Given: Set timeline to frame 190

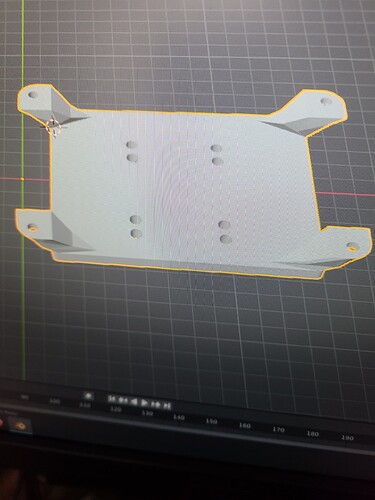Looking at the screenshot, I should (x=347, y=438).
